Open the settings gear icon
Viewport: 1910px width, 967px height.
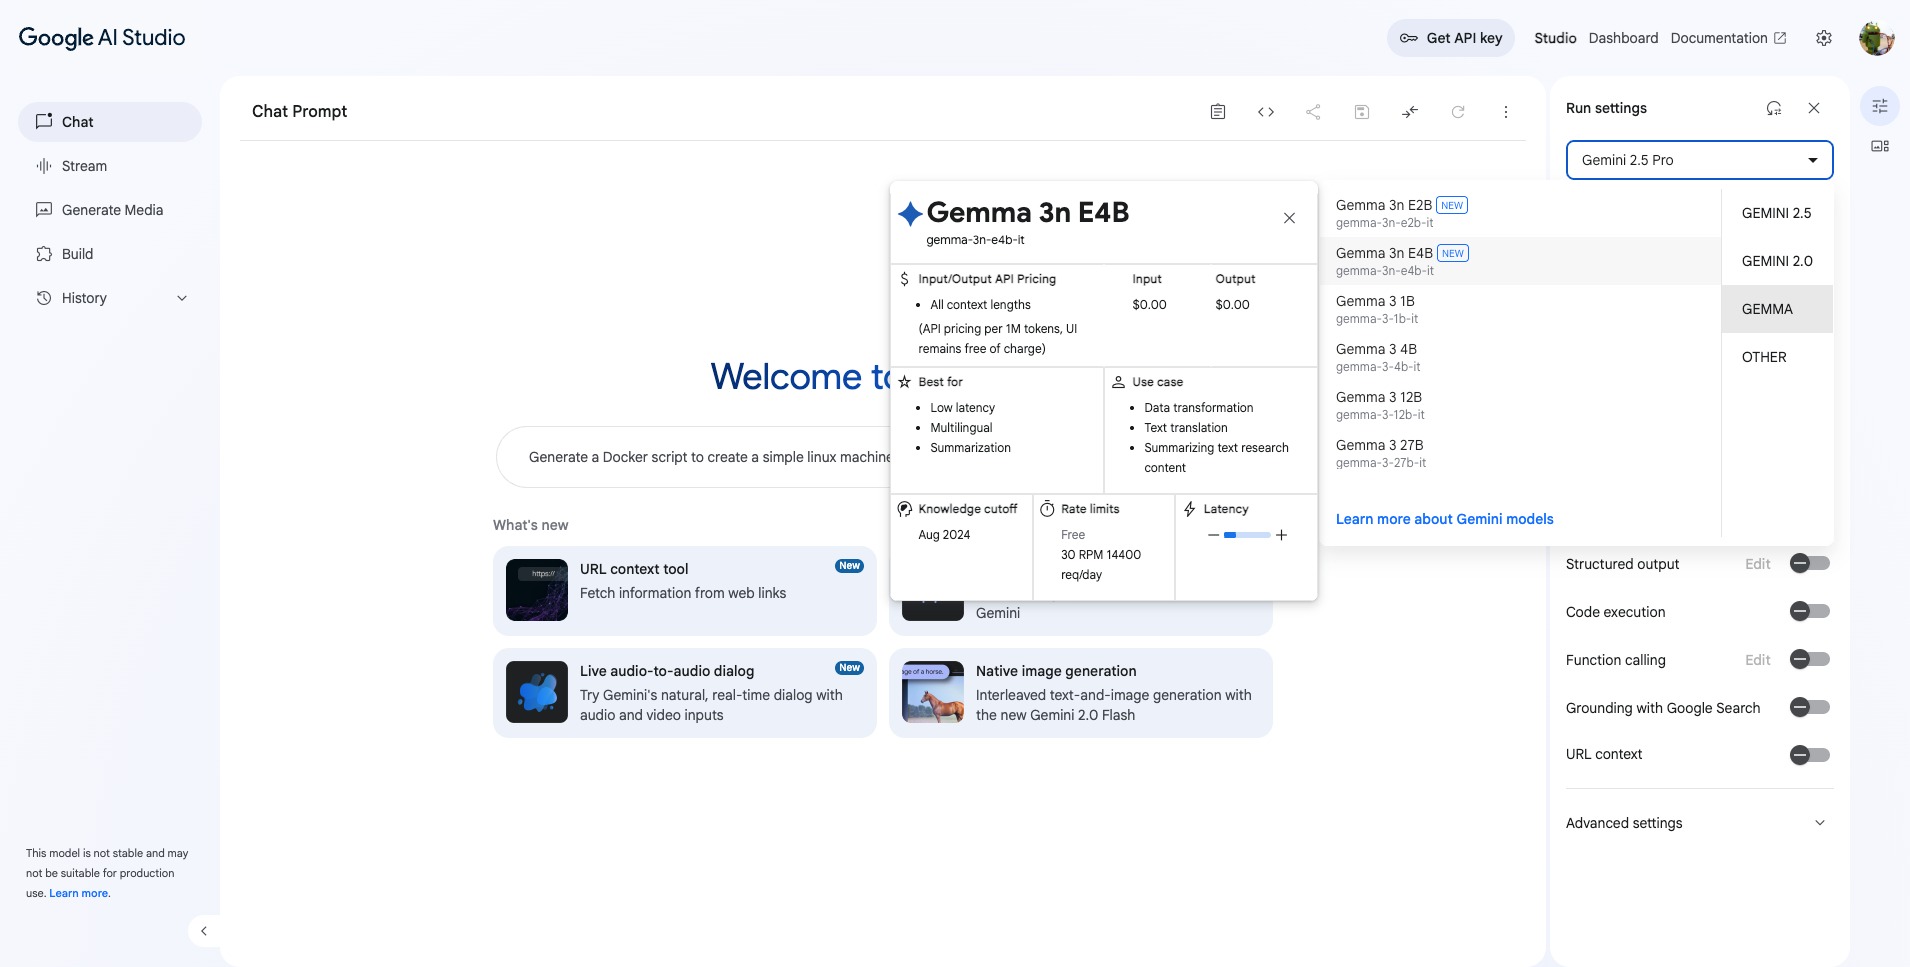(1824, 38)
